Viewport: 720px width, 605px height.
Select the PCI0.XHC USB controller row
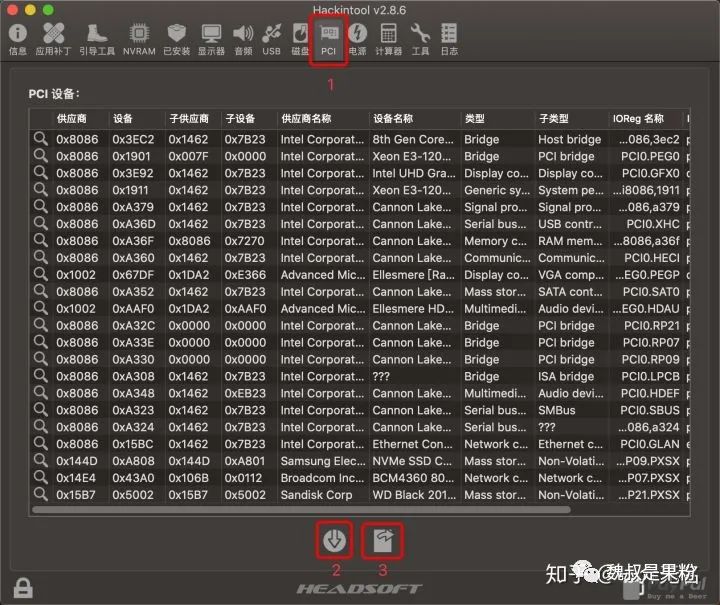[x=360, y=224]
